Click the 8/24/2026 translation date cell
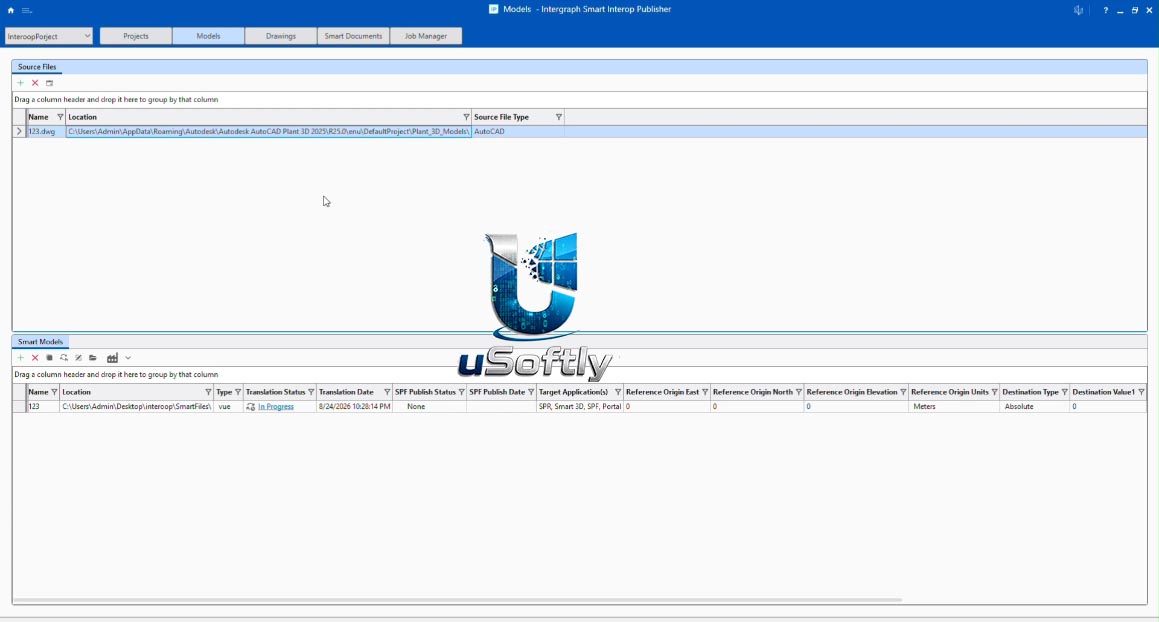Screen dimensions: 1159x622 (x=354, y=407)
